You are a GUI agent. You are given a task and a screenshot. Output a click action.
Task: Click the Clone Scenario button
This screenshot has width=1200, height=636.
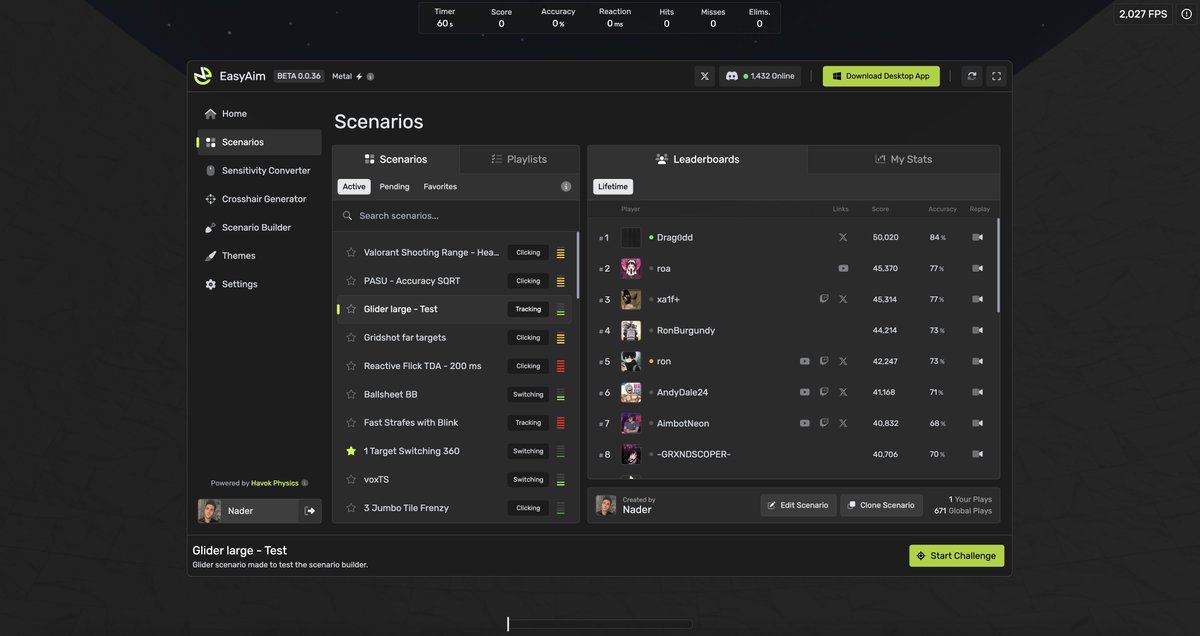881,505
